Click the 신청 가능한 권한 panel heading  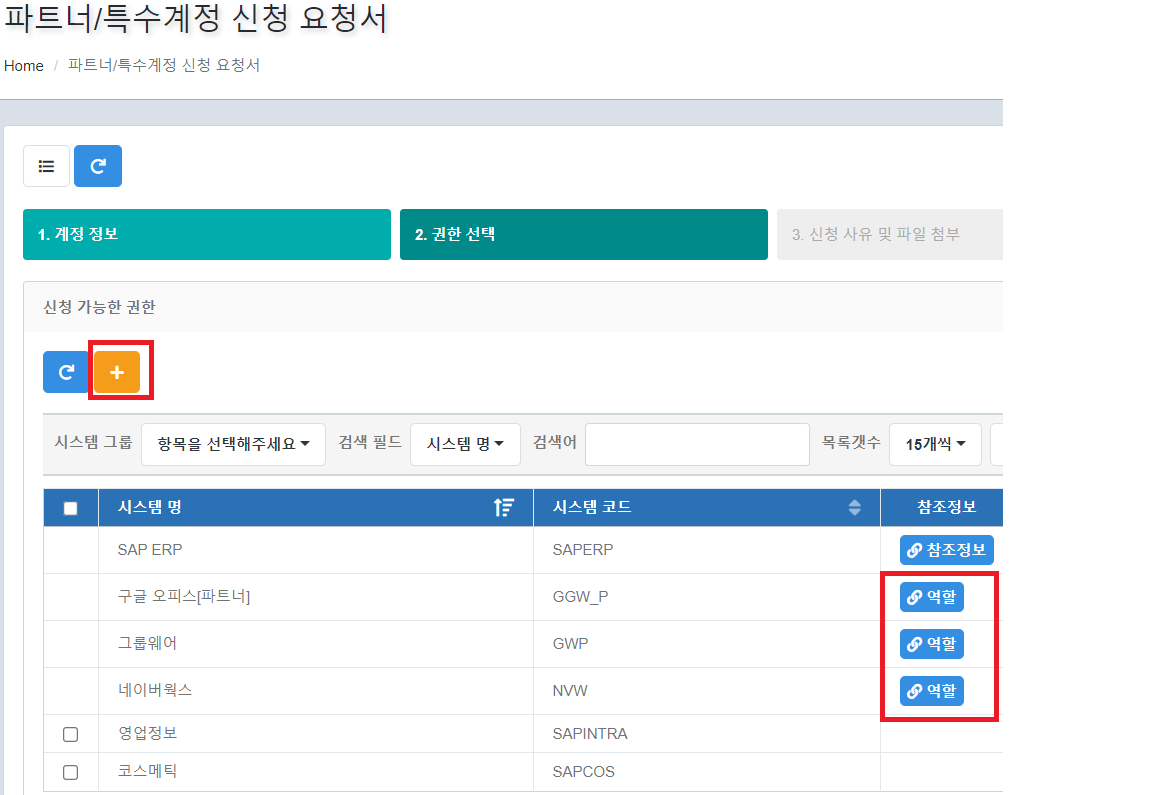(x=99, y=307)
